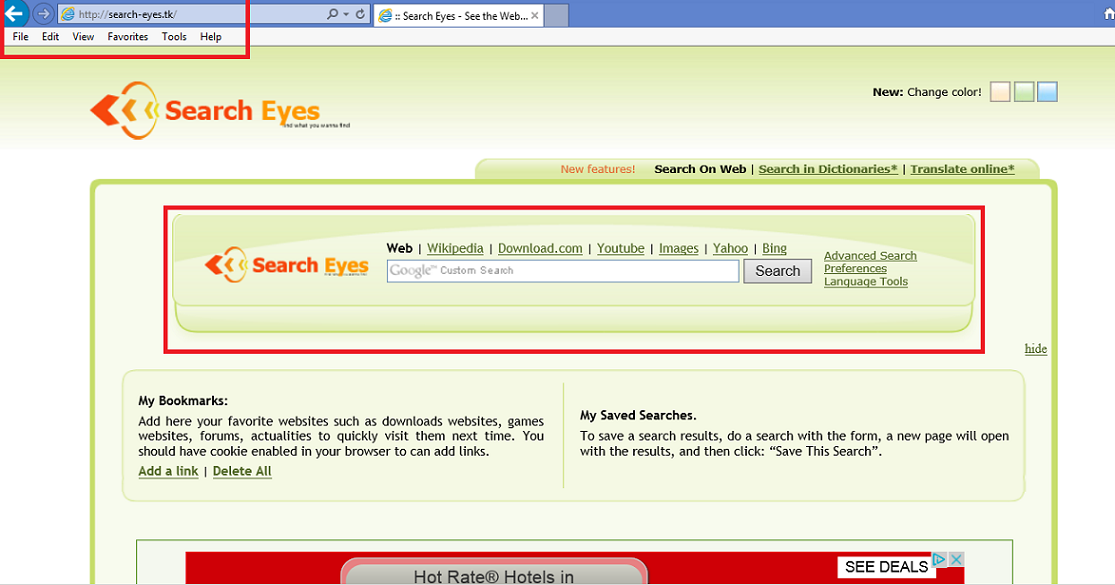Select the Search Eyes browser tab
1115x585 pixels.
tap(459, 16)
